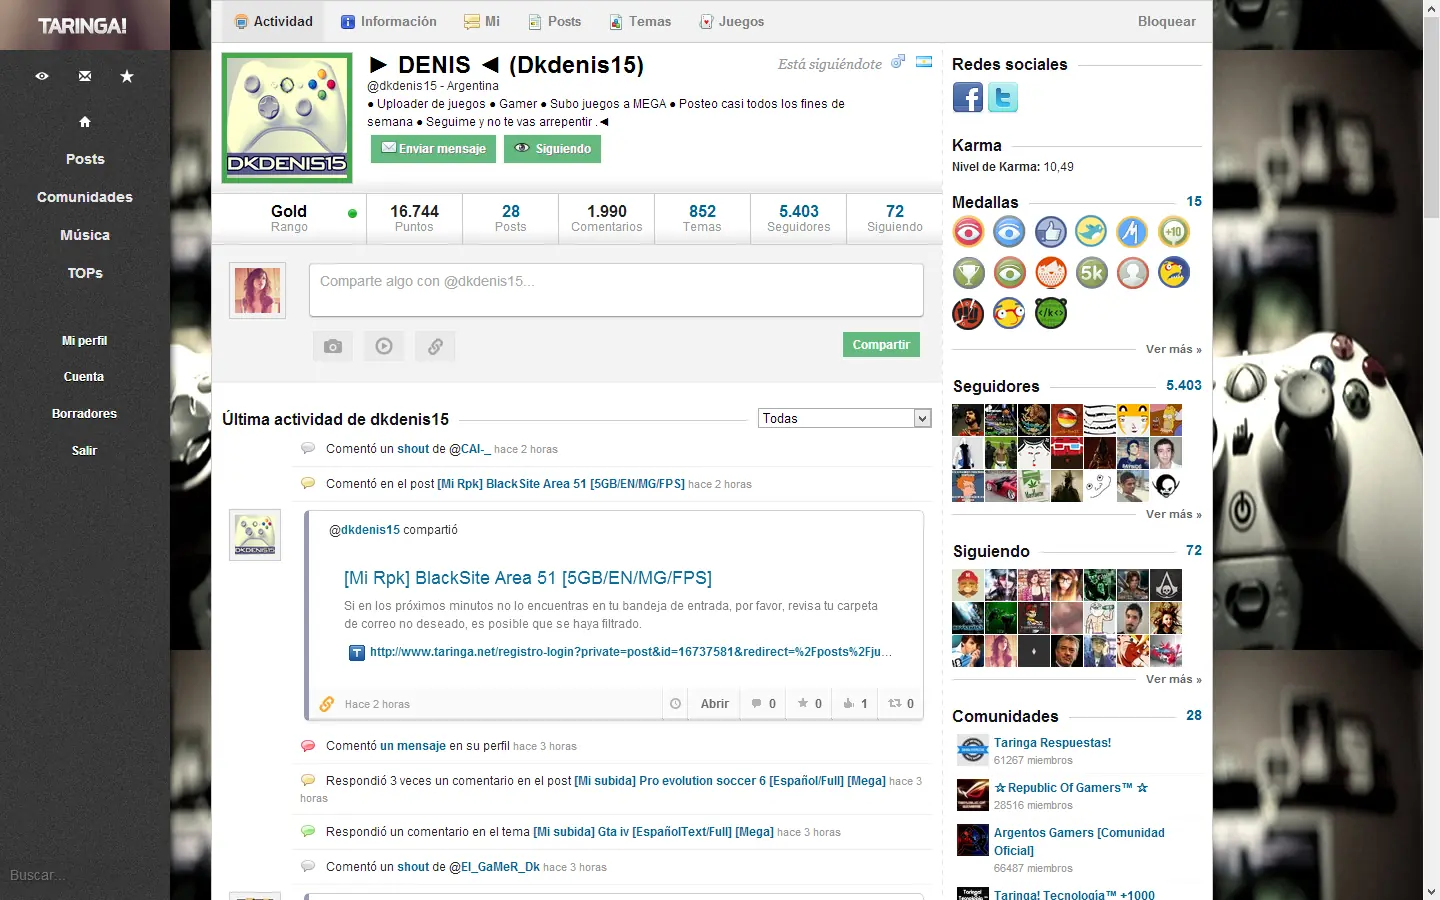Focus the Buscar search field
The height and width of the screenshot is (900, 1440).
point(85,875)
